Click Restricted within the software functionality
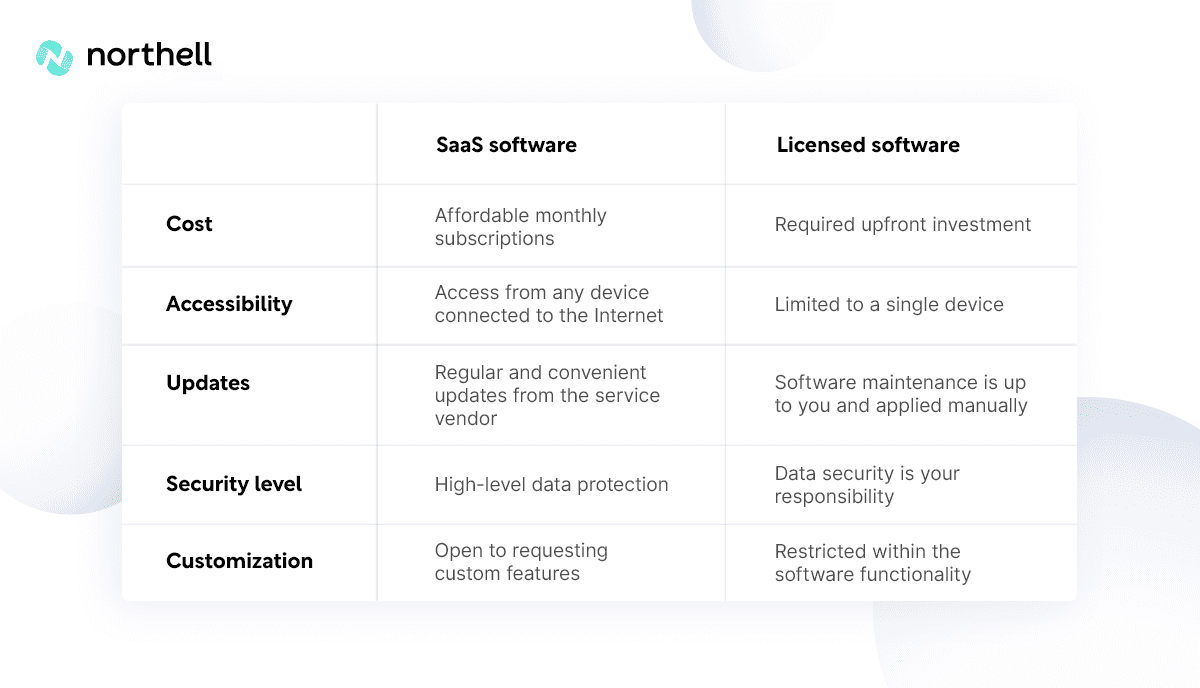1200x688 pixels. coord(872,562)
